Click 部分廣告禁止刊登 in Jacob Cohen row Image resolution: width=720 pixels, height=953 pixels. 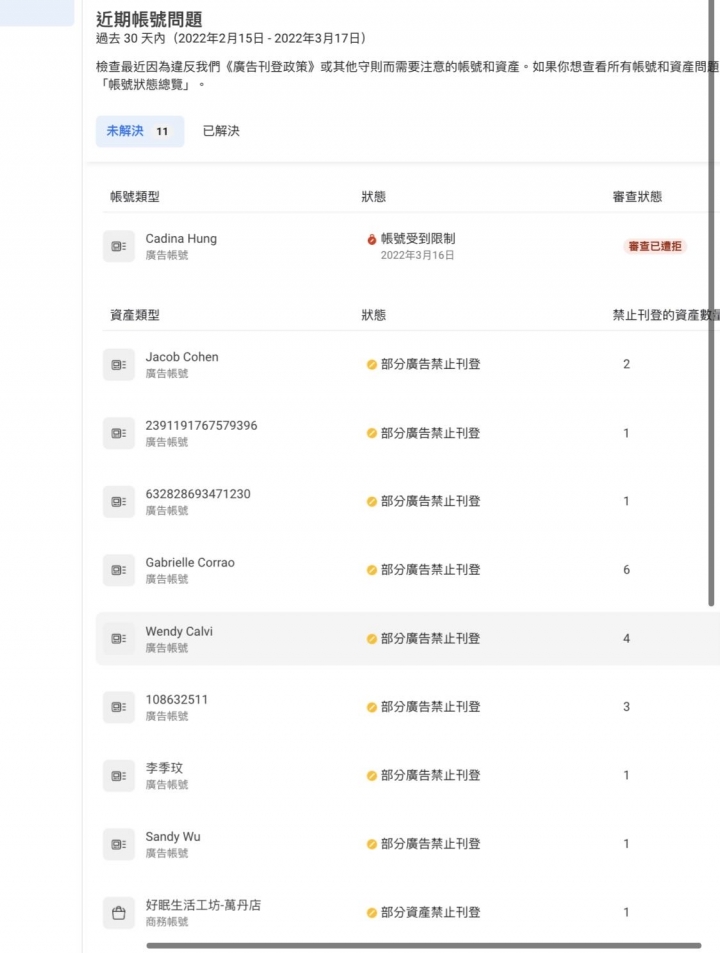(430, 365)
